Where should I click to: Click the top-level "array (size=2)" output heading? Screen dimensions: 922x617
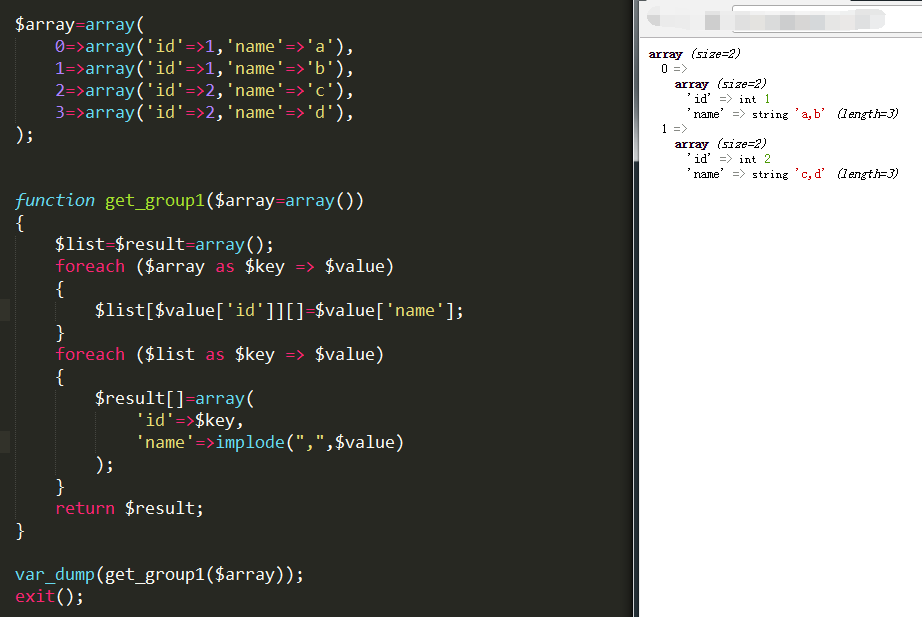pos(694,54)
